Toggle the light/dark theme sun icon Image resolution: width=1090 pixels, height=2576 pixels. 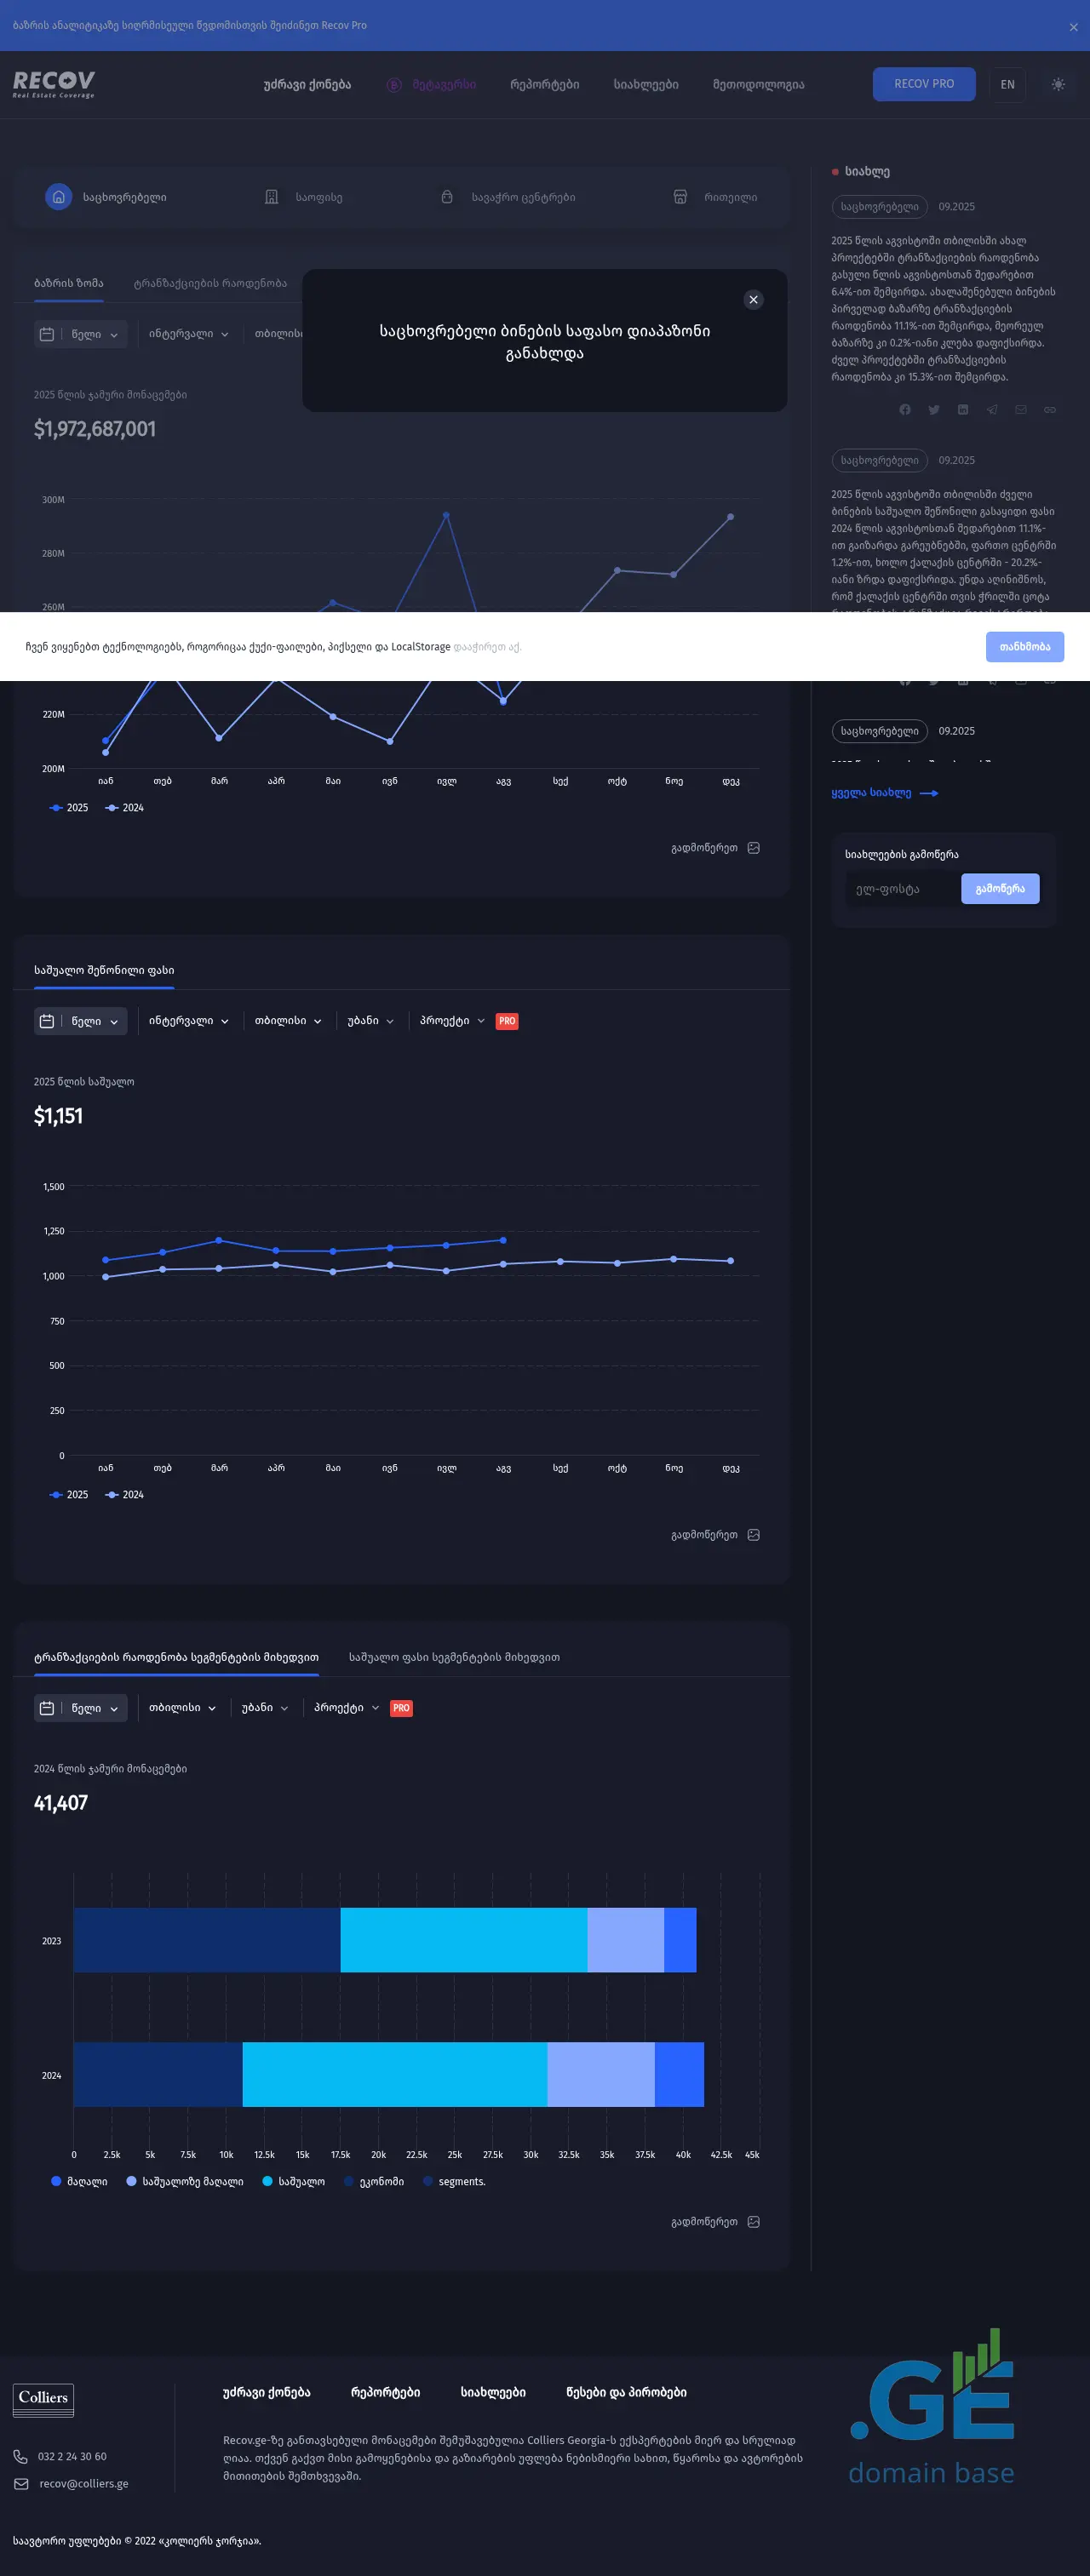click(1058, 84)
